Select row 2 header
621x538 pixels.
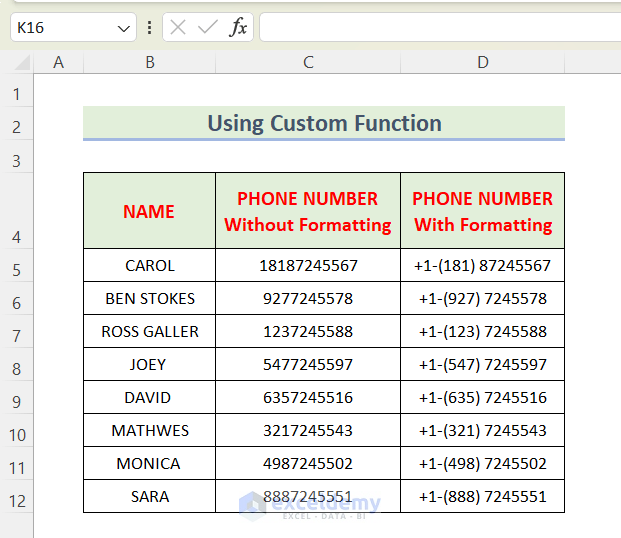17,124
